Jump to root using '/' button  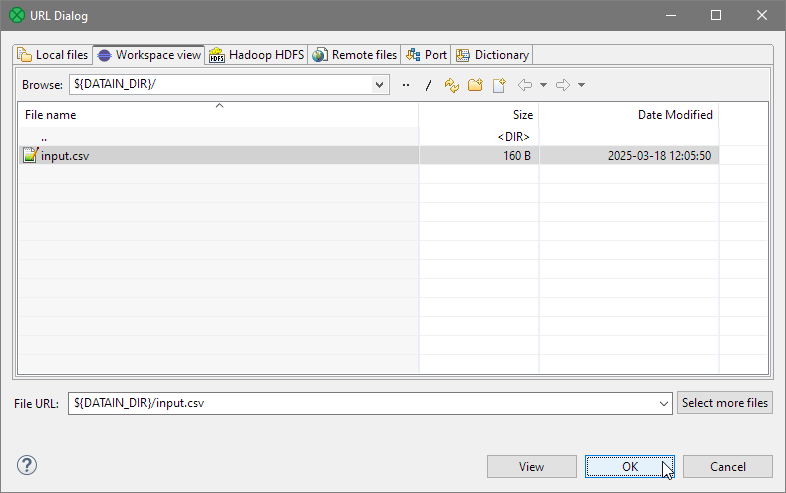[x=428, y=85]
